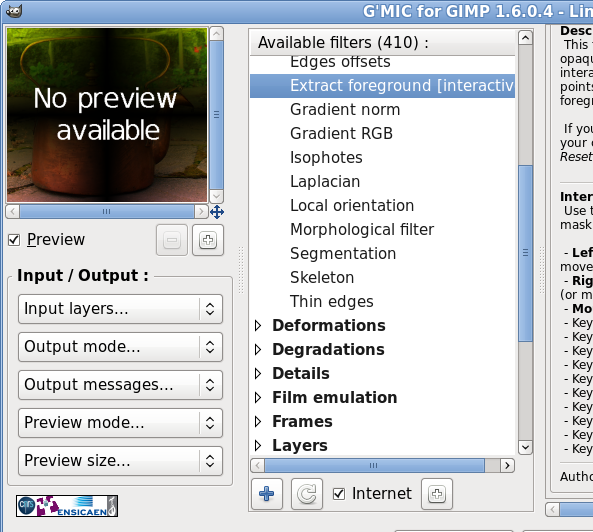Click the zoom in preview button
Viewport: 593px width, 532px height.
[x=208, y=240]
